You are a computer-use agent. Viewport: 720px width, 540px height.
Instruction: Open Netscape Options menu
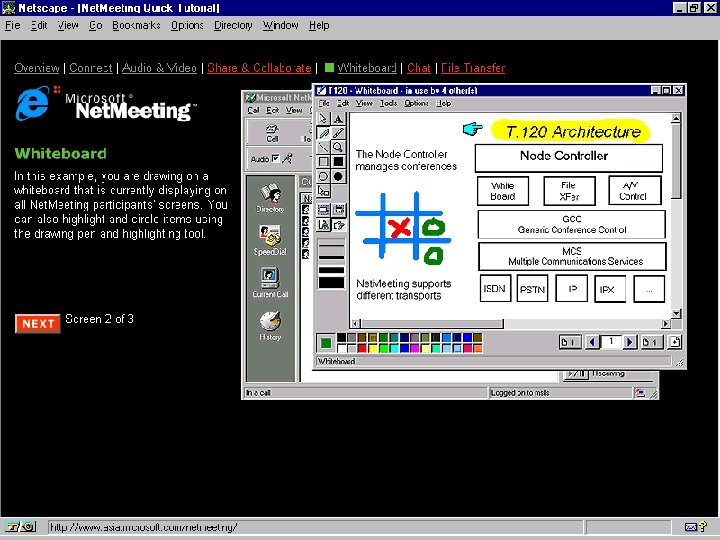[187, 26]
